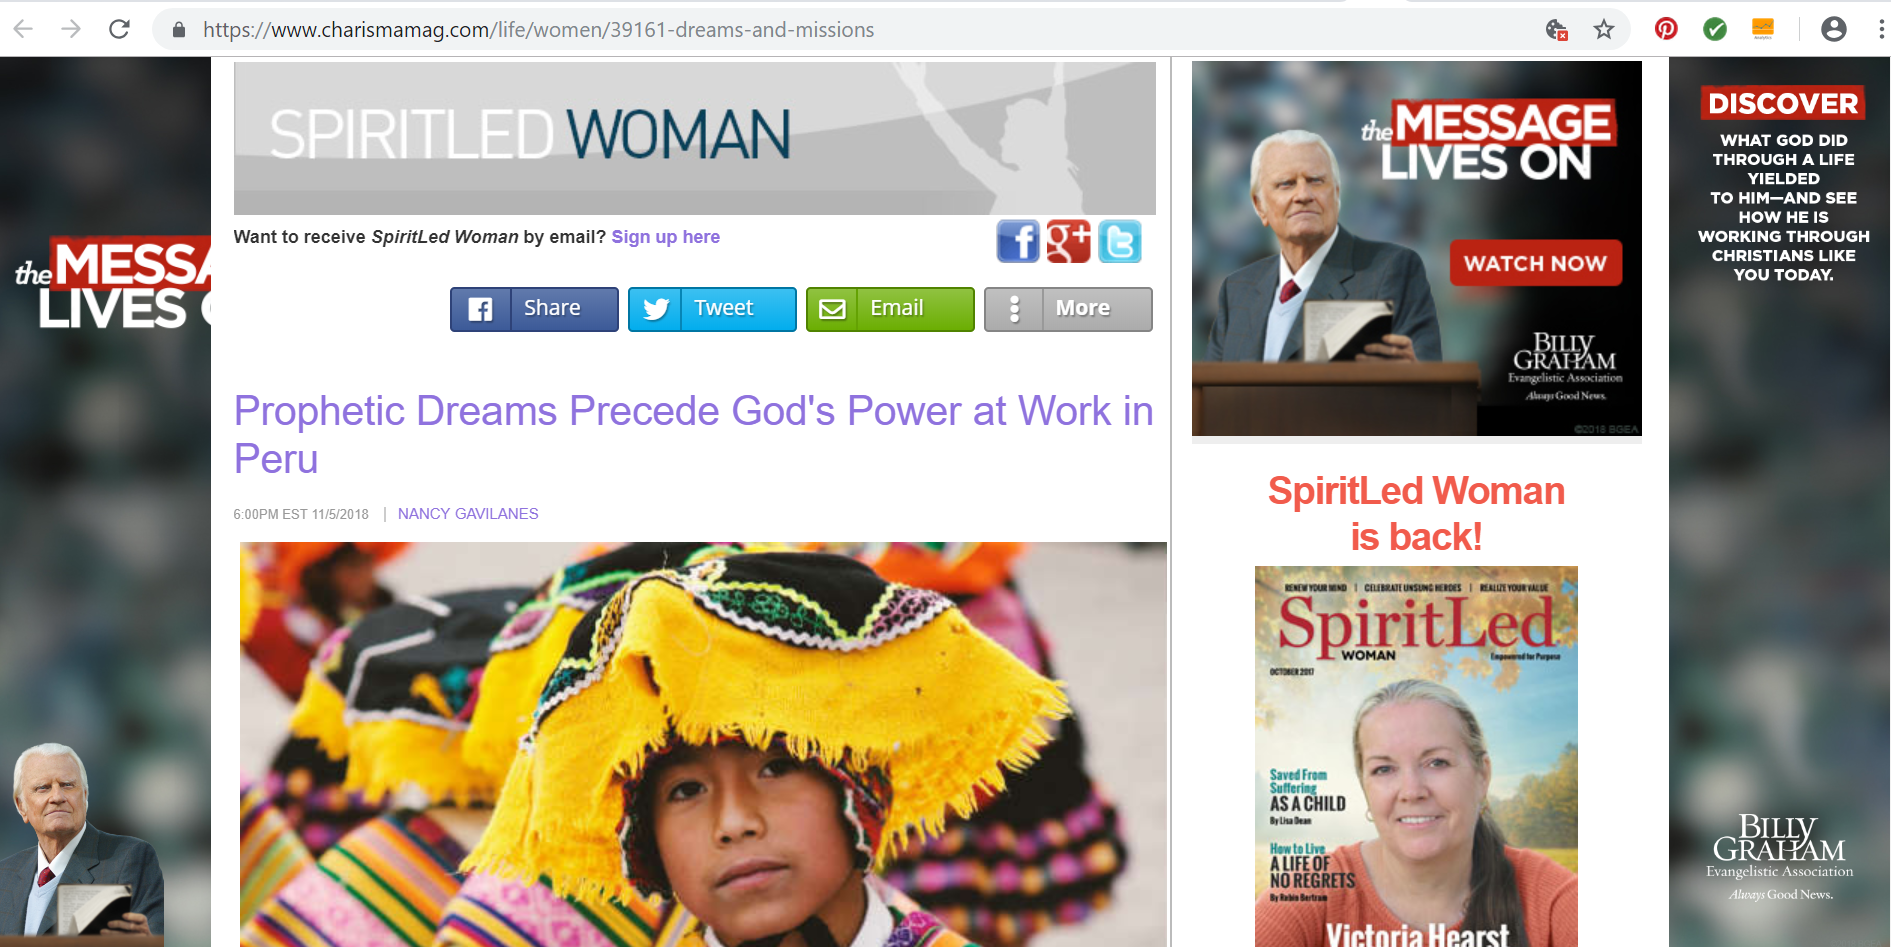Open the Pinterest extension icon
This screenshot has width=1891, height=947.
click(x=1666, y=29)
